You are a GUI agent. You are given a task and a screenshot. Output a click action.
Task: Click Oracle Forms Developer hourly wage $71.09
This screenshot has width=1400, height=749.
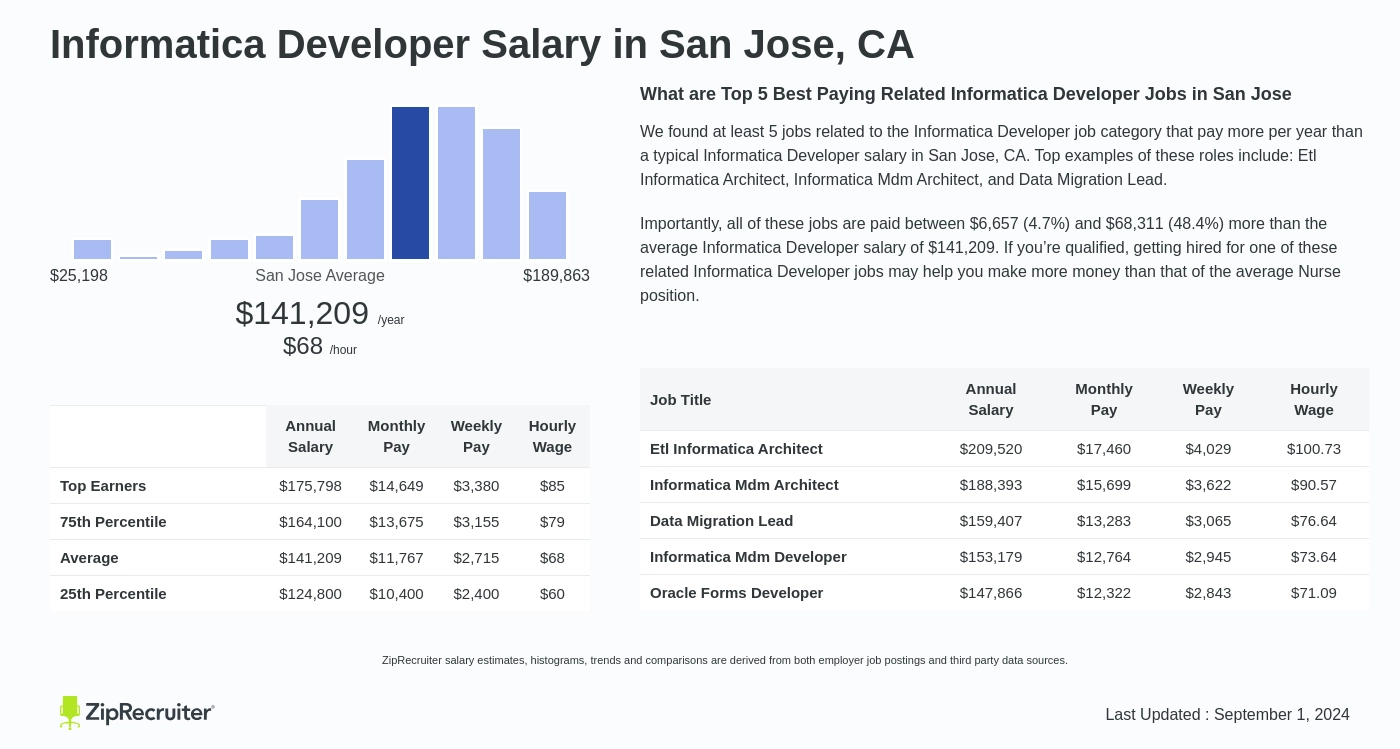click(x=1314, y=592)
